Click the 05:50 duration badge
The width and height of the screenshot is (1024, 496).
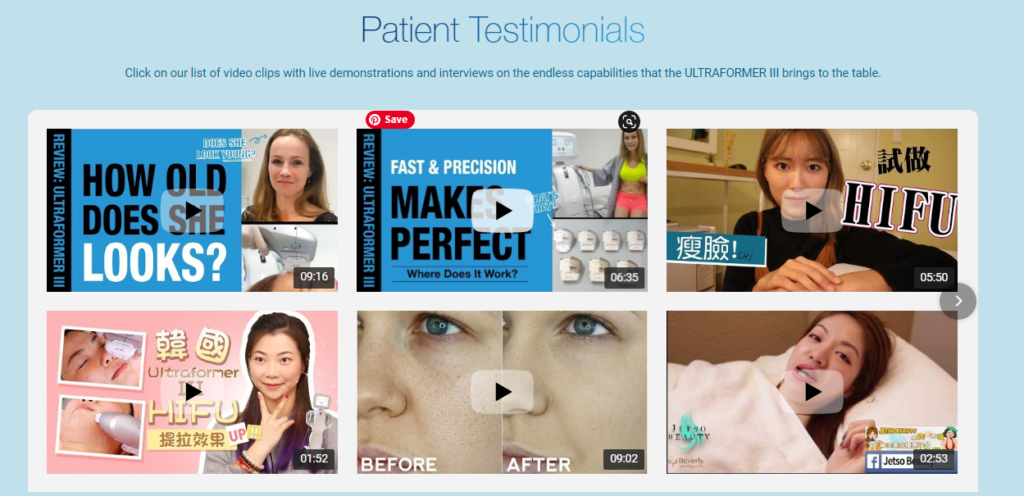(x=934, y=277)
